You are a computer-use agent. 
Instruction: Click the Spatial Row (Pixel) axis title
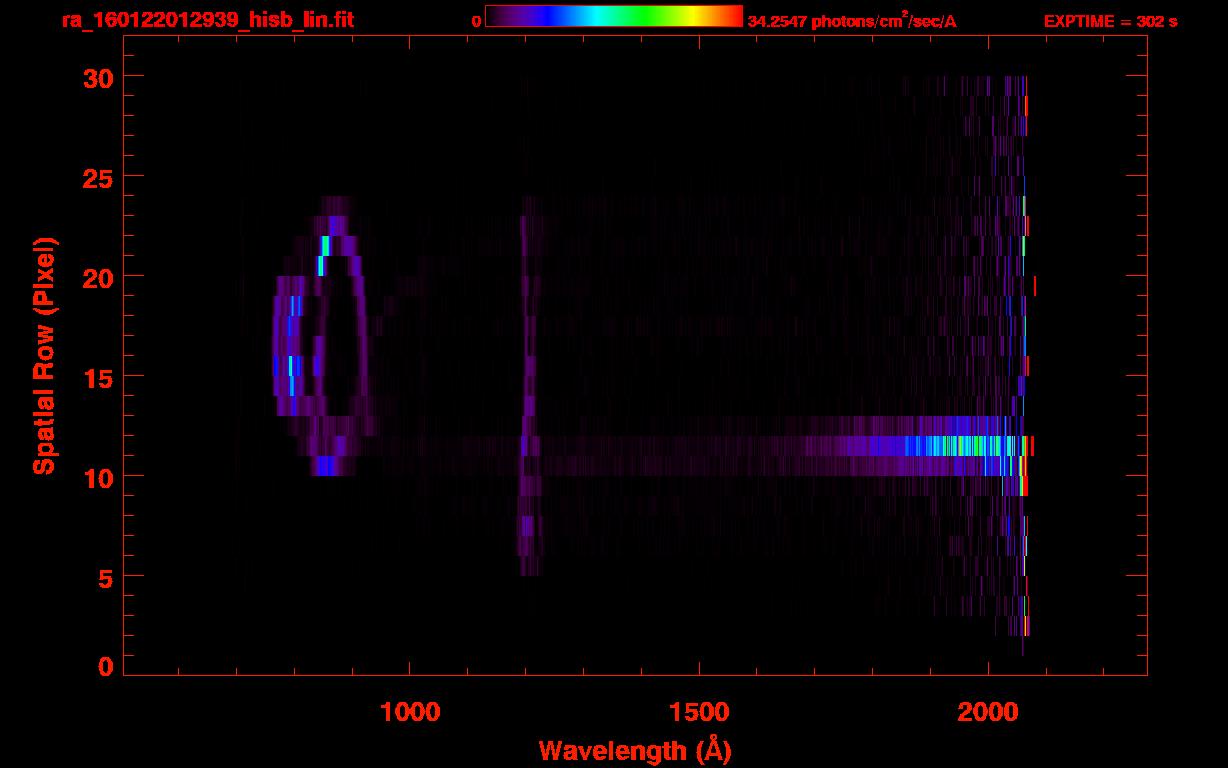coord(44,356)
